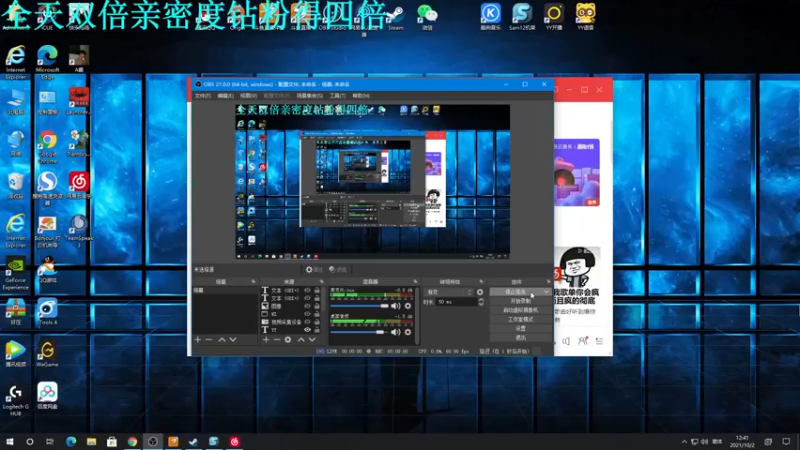
Task: Remove the selected scene with minus icon
Action: tap(209, 340)
